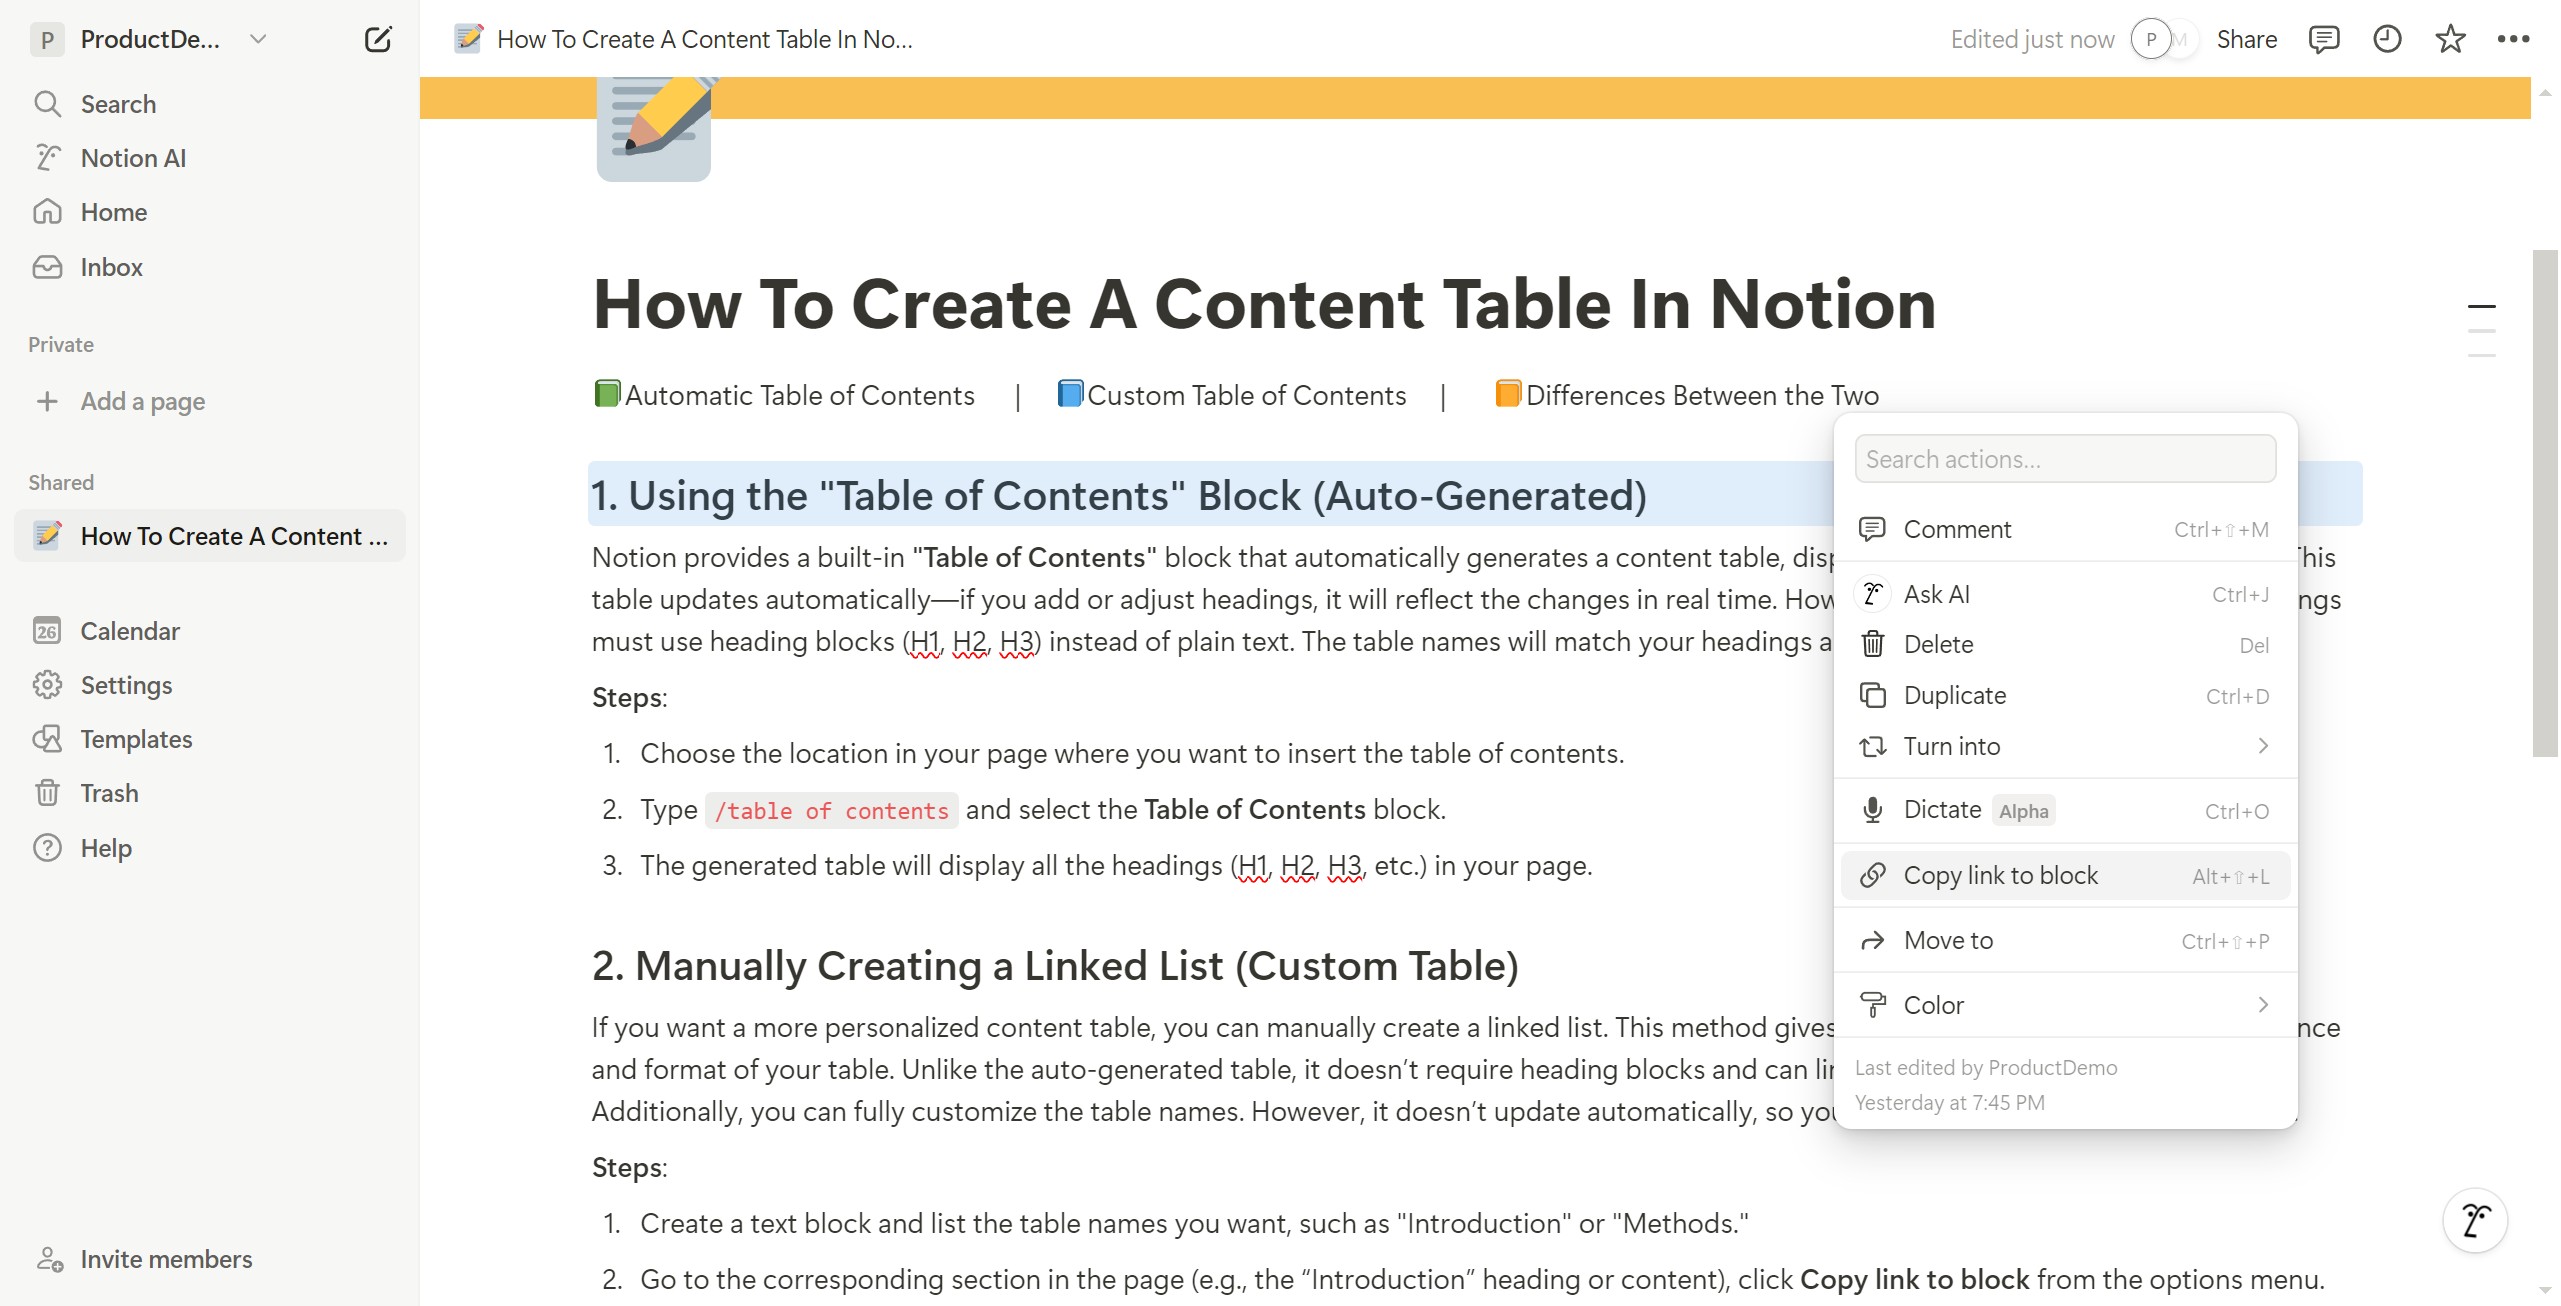
Task: Click the Search actions input field
Action: tap(2065, 459)
